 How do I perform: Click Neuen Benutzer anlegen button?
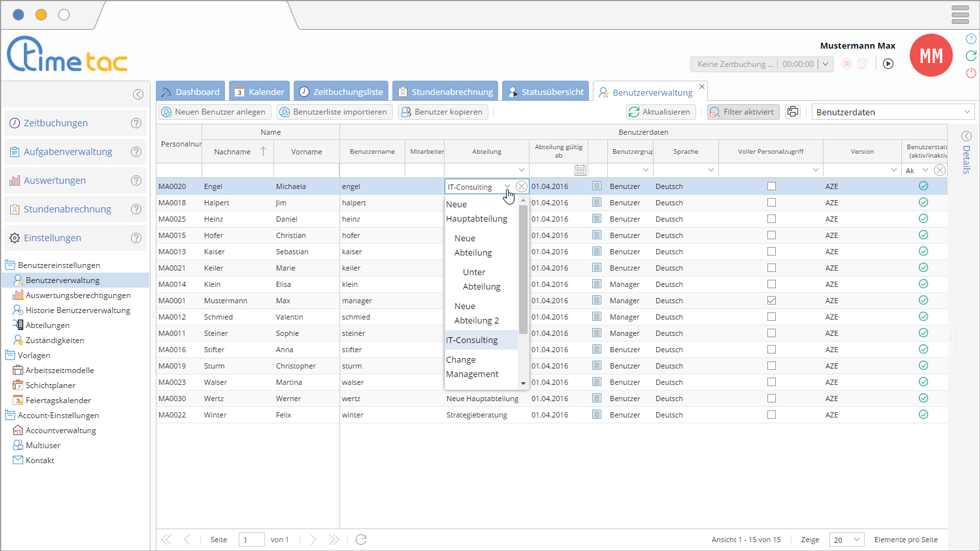(214, 112)
